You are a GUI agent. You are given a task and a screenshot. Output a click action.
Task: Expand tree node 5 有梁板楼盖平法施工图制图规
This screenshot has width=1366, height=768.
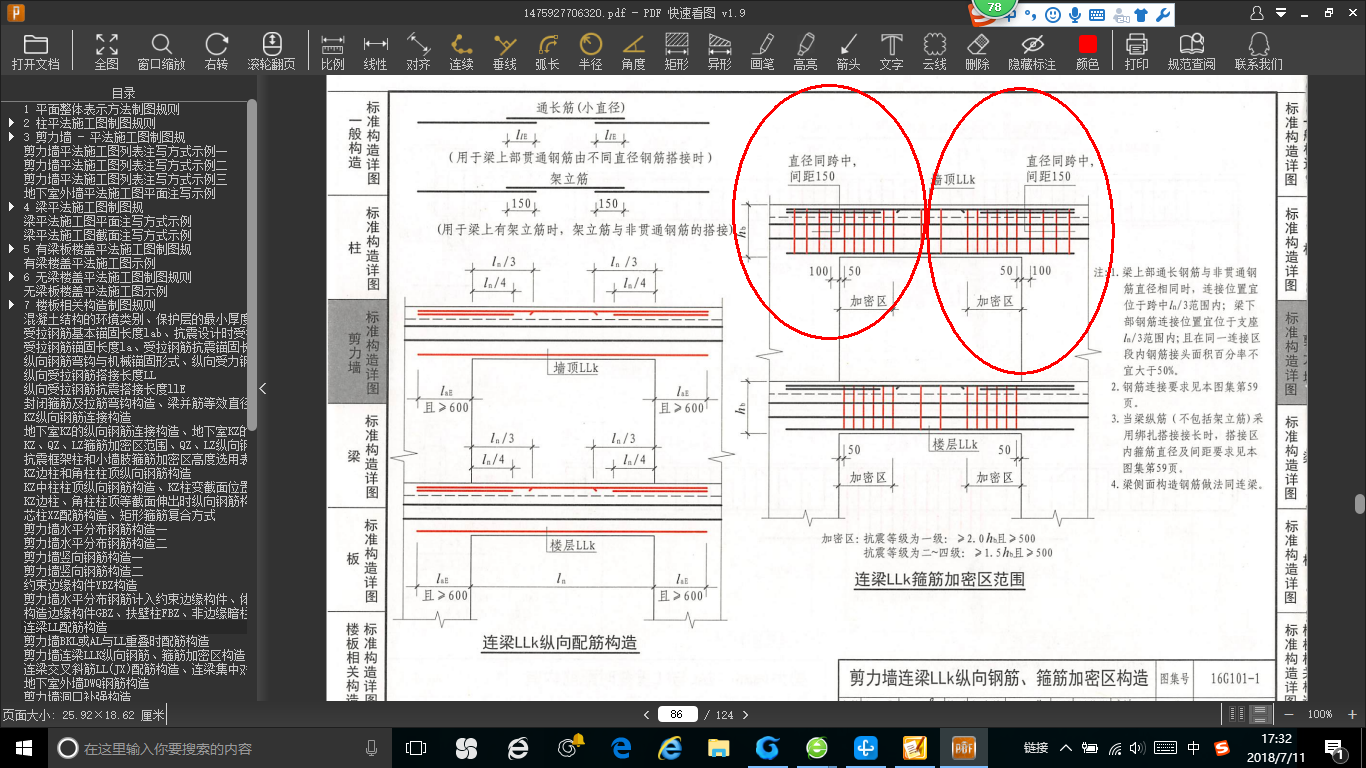click(11, 249)
